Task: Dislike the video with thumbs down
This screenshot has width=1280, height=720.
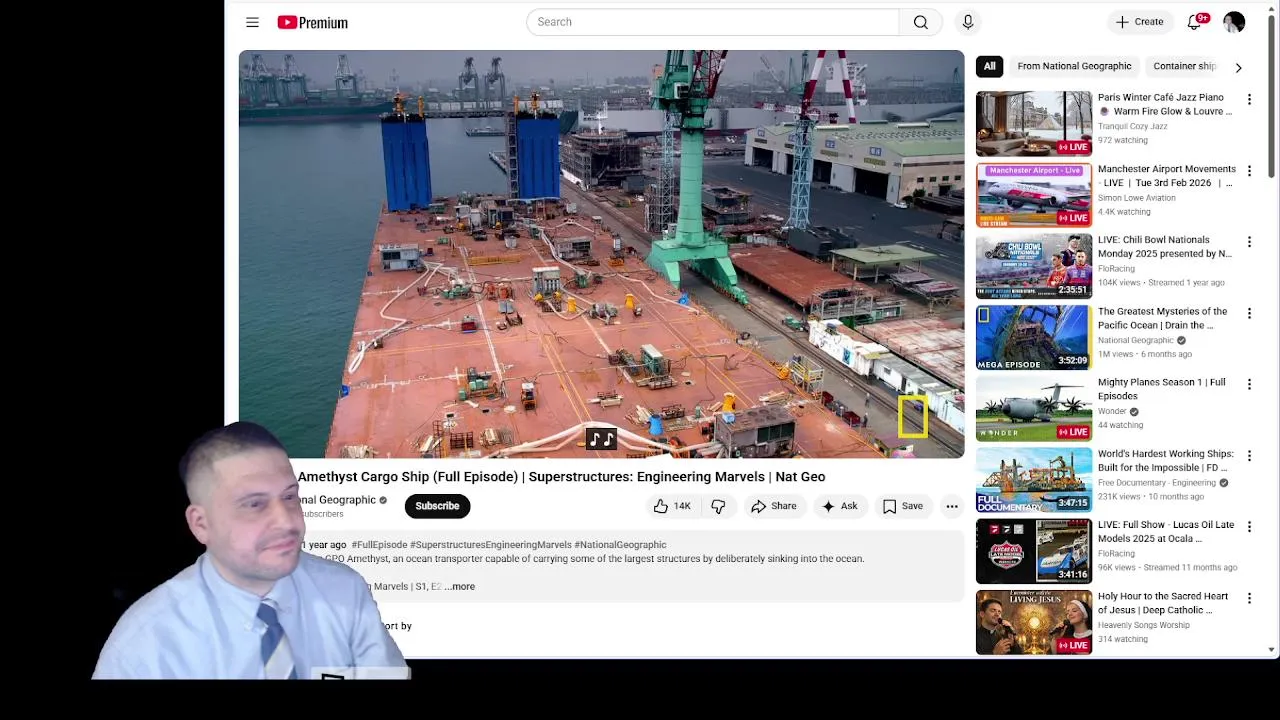Action: 718,506
